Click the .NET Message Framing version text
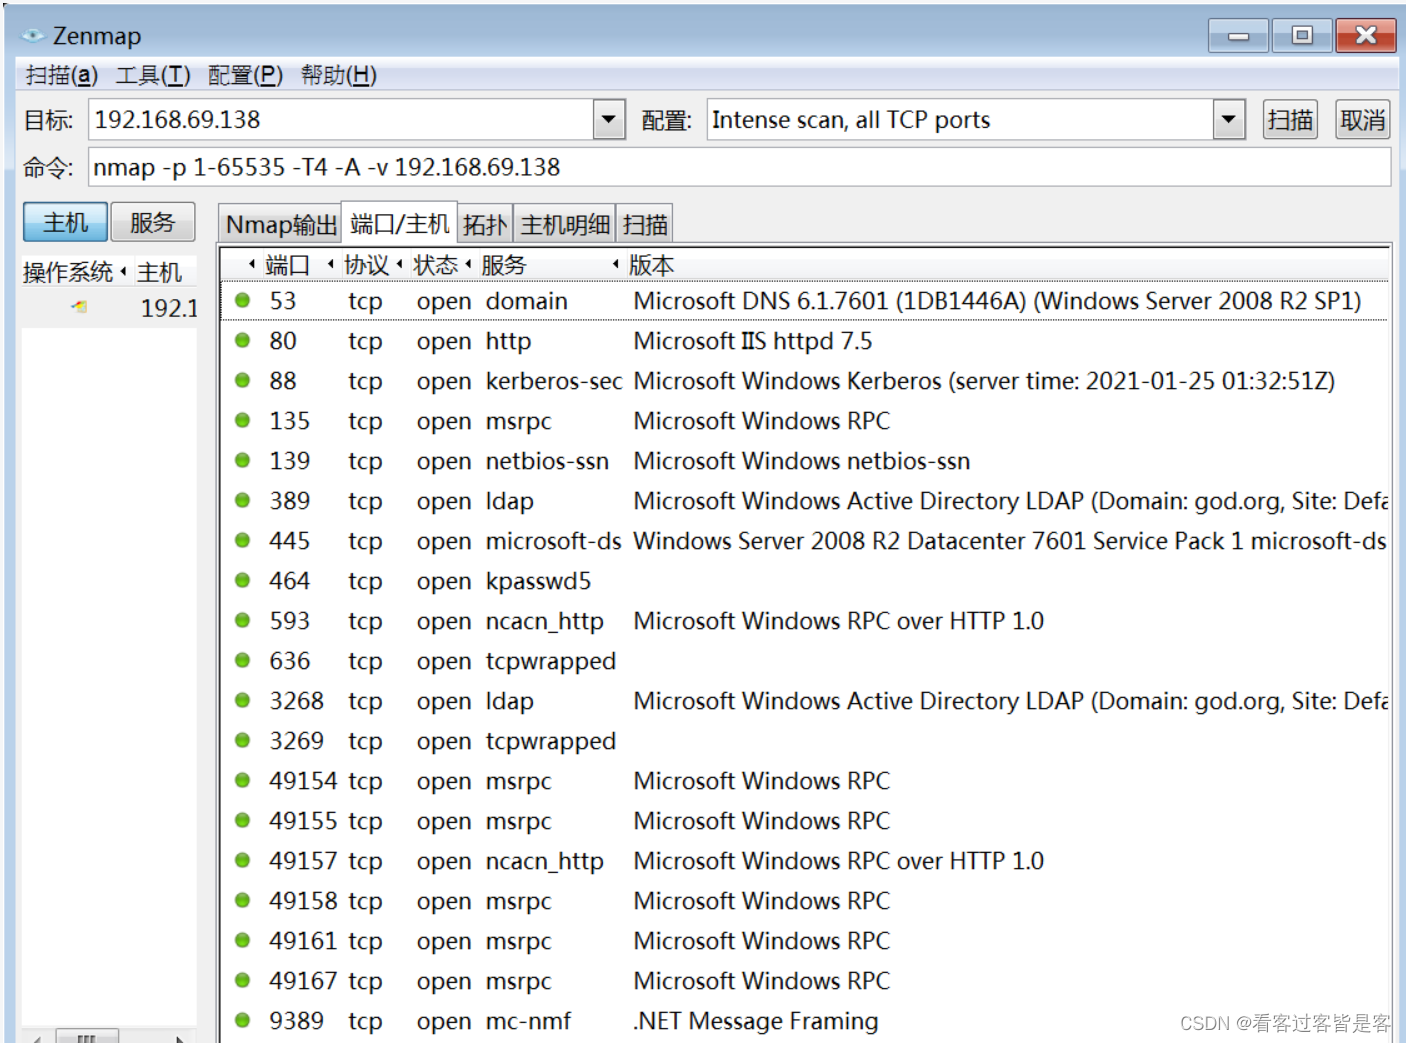This screenshot has width=1406, height=1043. [x=756, y=1021]
